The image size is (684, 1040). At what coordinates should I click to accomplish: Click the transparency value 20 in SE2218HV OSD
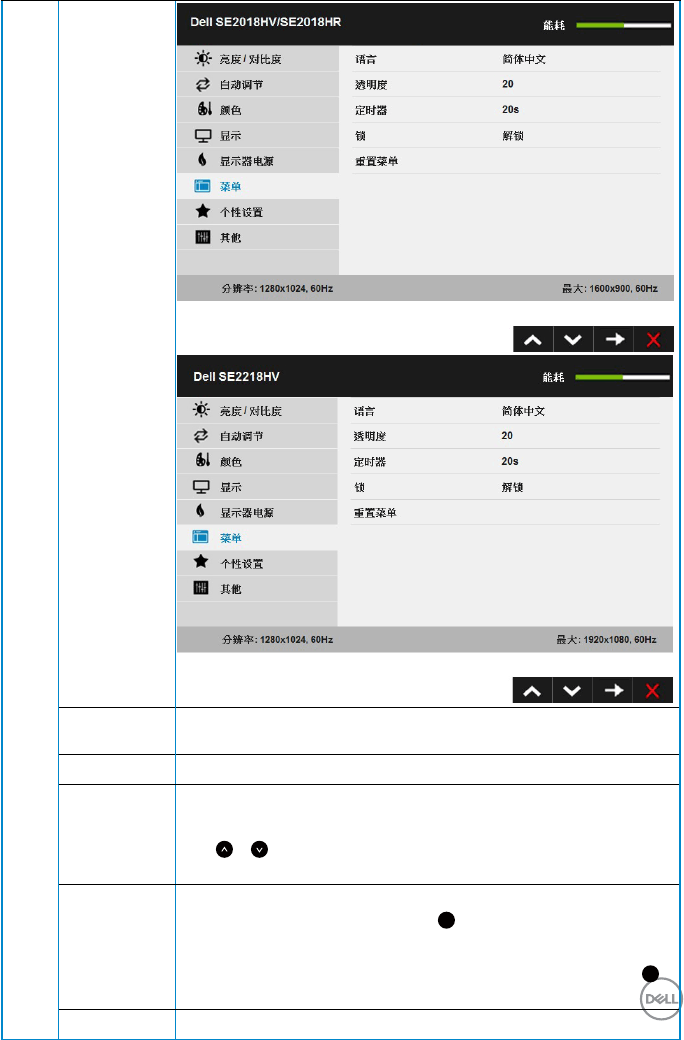(507, 435)
